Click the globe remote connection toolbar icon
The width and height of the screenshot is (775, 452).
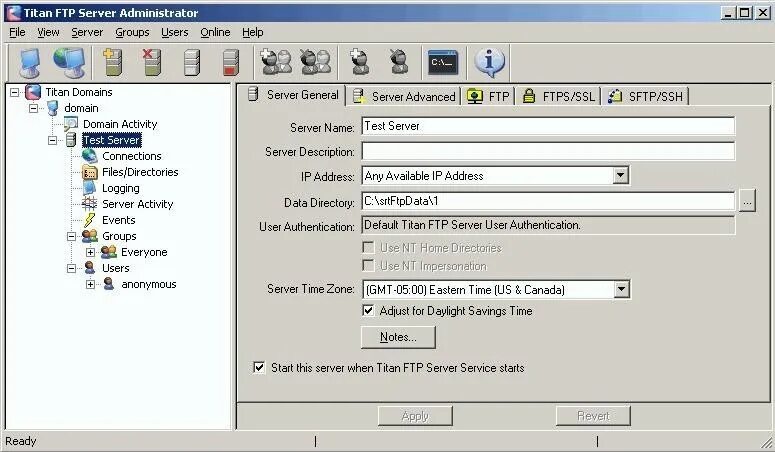(x=69, y=62)
